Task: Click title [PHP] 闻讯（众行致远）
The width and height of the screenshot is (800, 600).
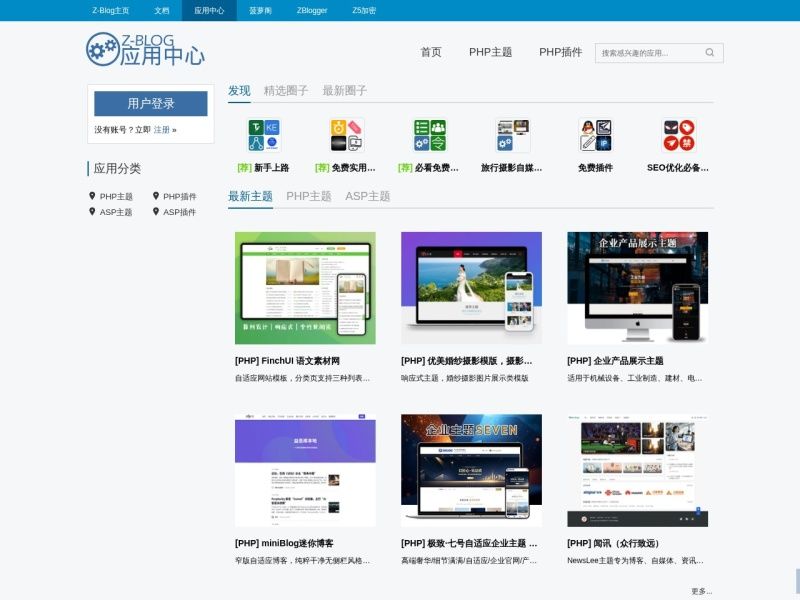Action: point(613,543)
